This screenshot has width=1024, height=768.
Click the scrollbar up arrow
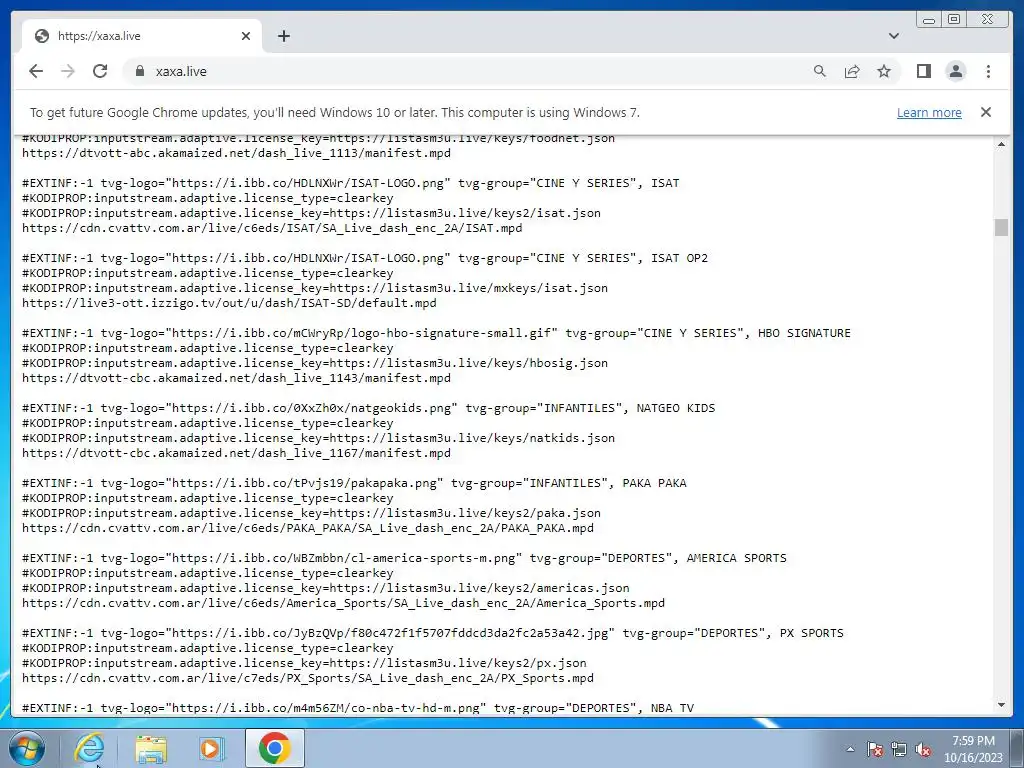pos(1001,144)
